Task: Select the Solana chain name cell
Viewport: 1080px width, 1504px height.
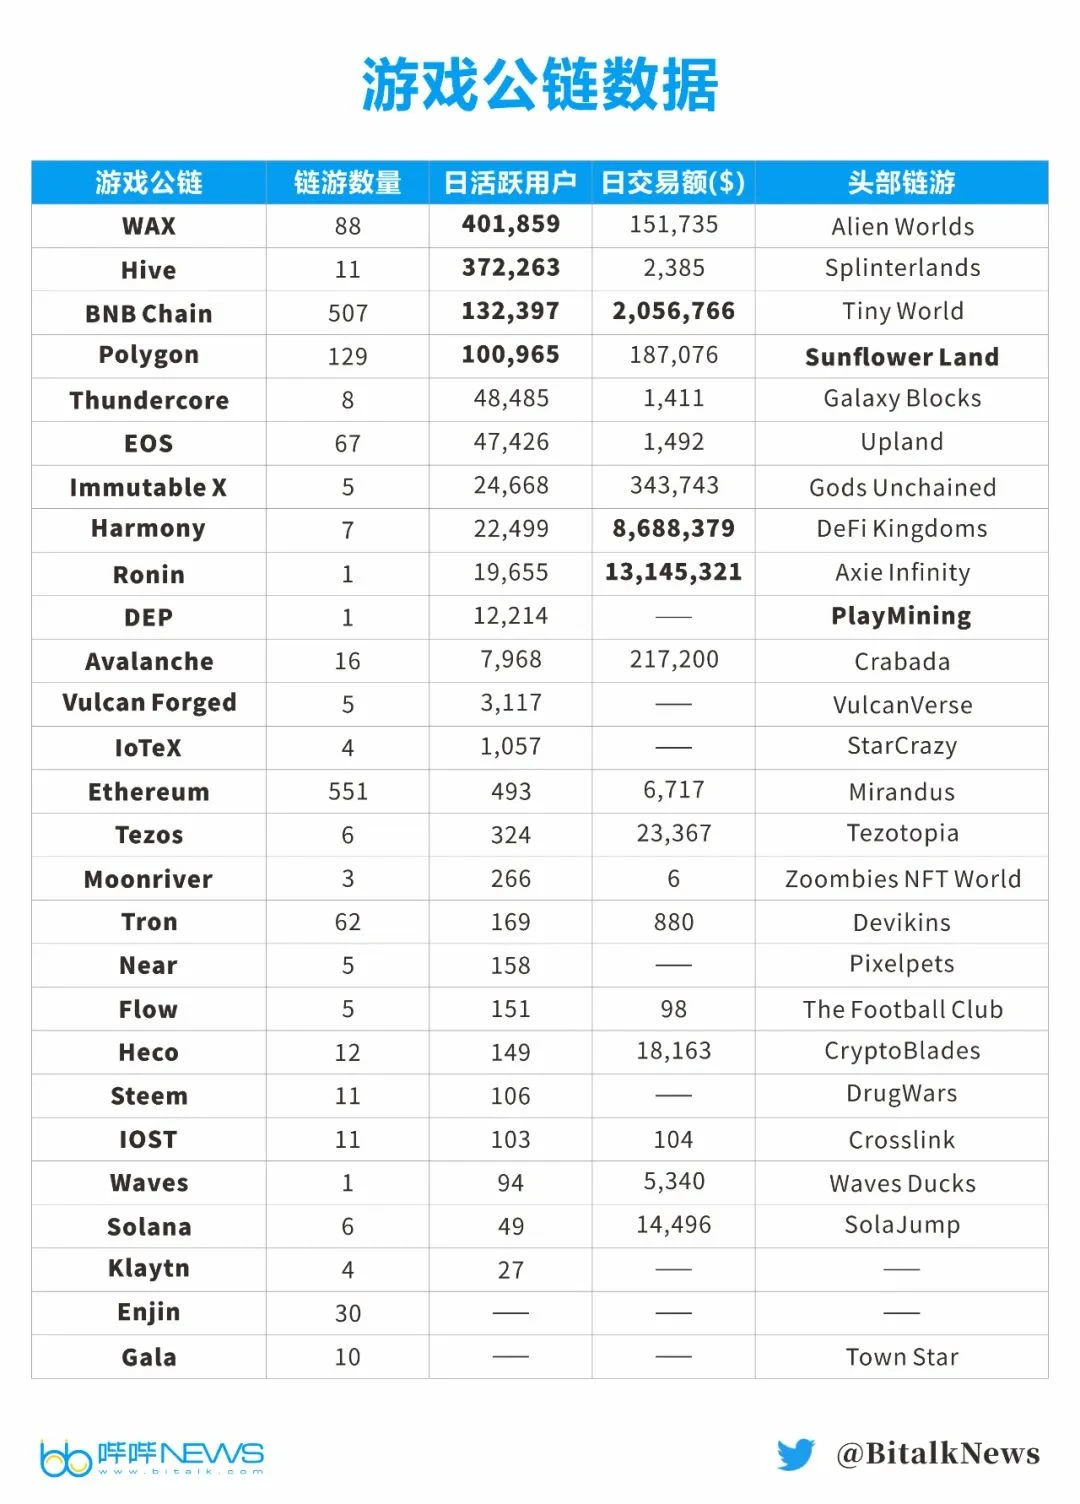Action: [149, 1227]
